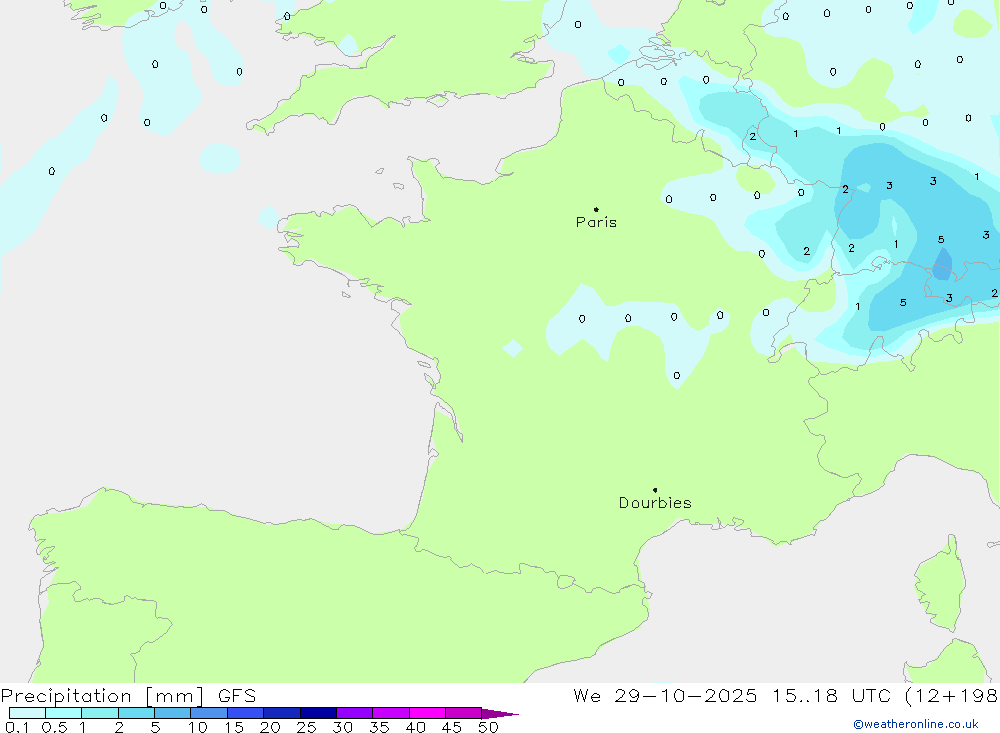Select the black dot marker above Dourbies
This screenshot has height=733, width=1000.
[x=655, y=490]
